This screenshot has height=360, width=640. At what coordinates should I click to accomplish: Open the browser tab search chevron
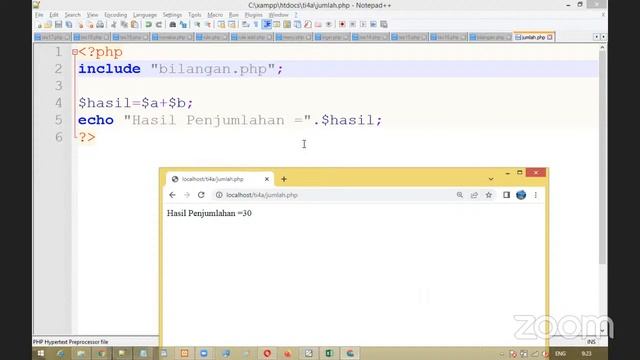(x=491, y=179)
